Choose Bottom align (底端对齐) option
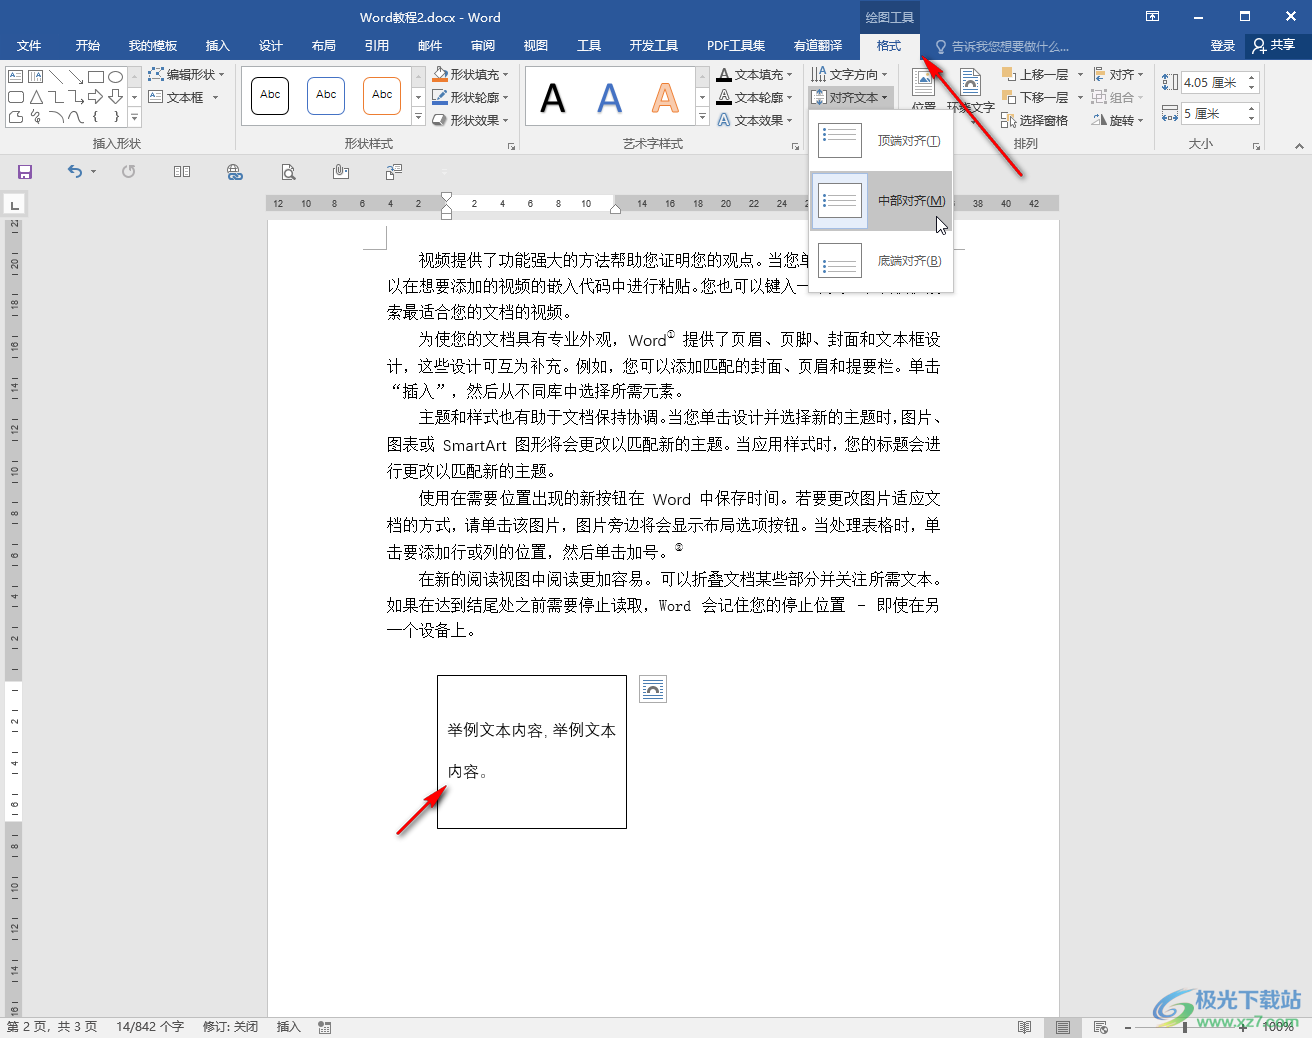The width and height of the screenshot is (1312, 1038). (x=881, y=261)
